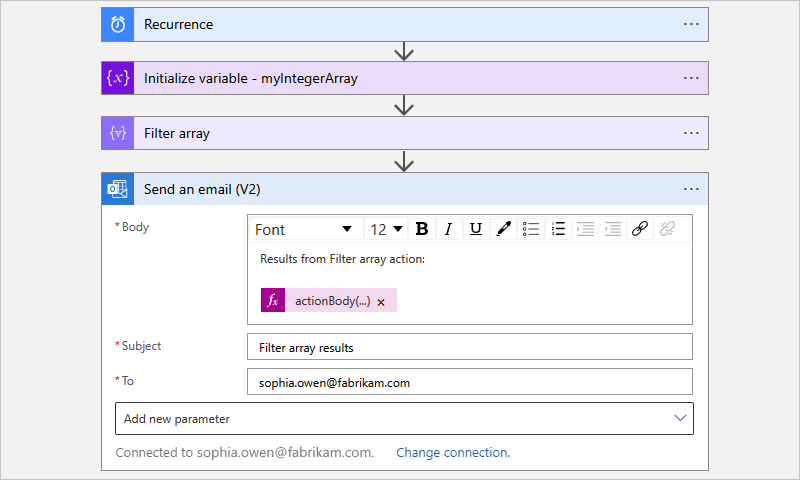Click the Change connection link
Image resolution: width=800 pixels, height=480 pixels.
[453, 452]
